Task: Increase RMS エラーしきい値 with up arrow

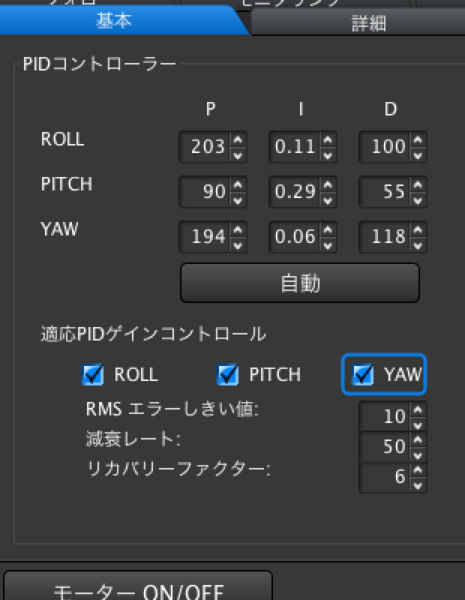Action: click(418, 410)
